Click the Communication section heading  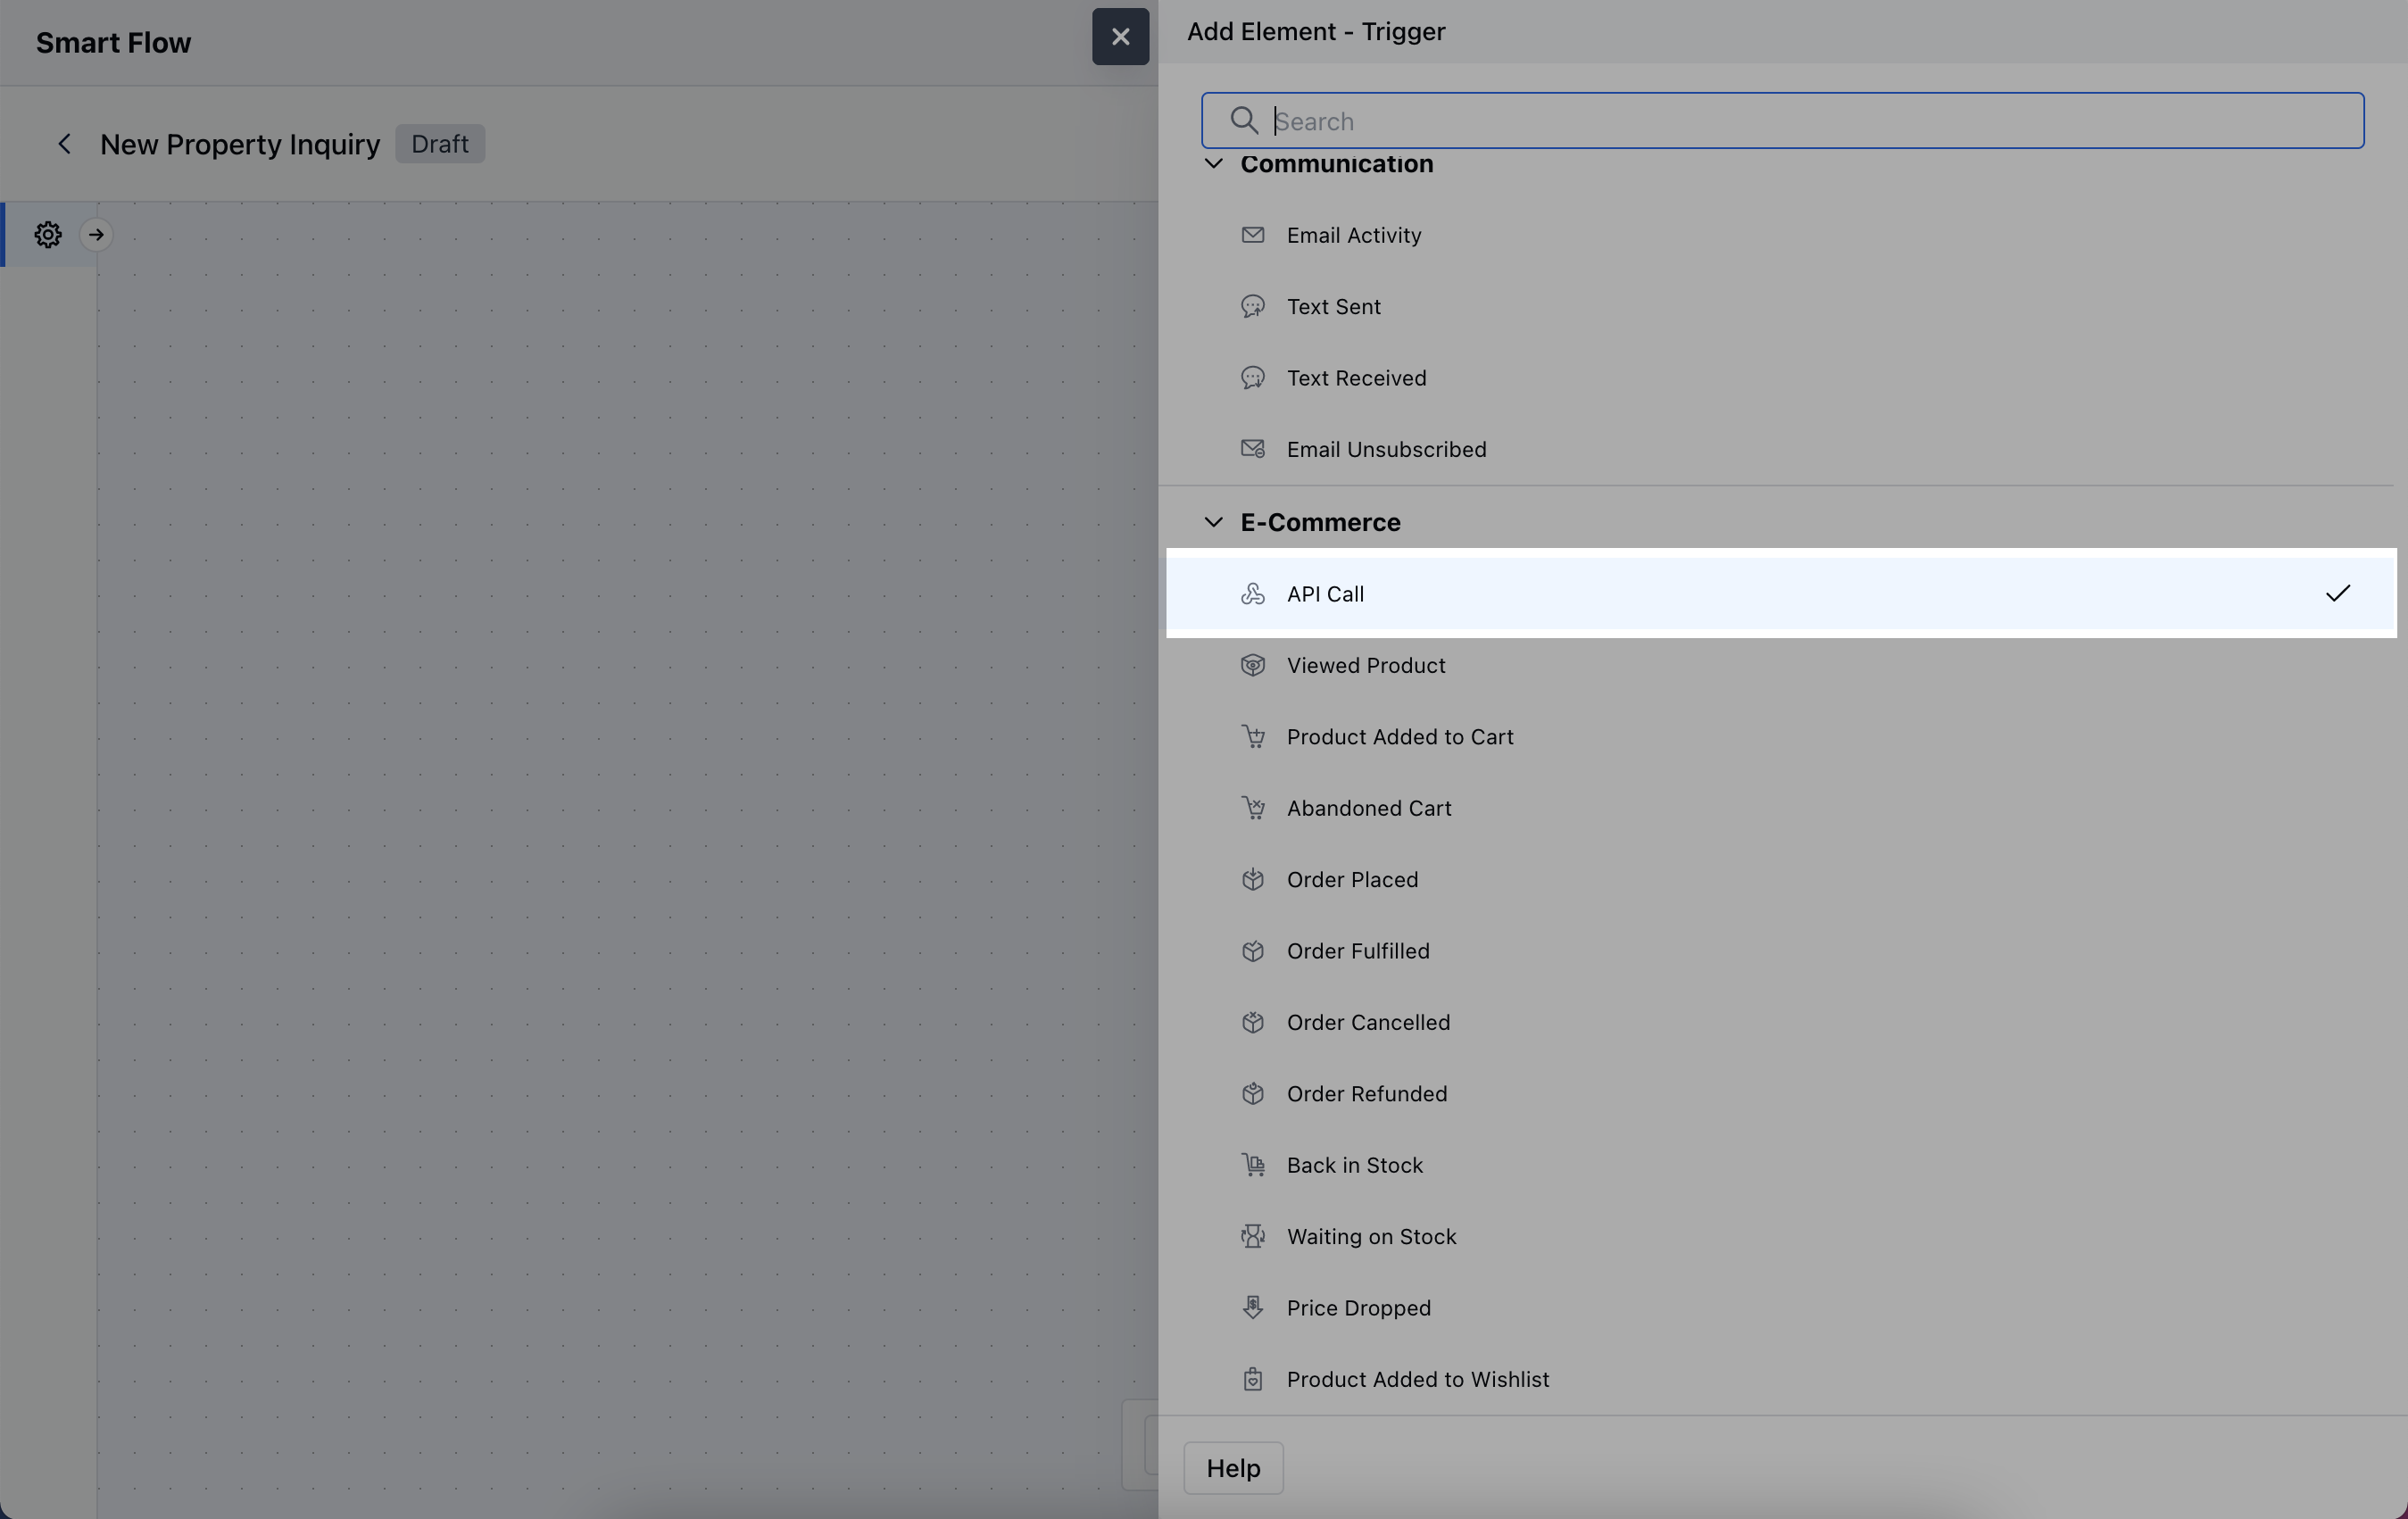(x=1337, y=164)
